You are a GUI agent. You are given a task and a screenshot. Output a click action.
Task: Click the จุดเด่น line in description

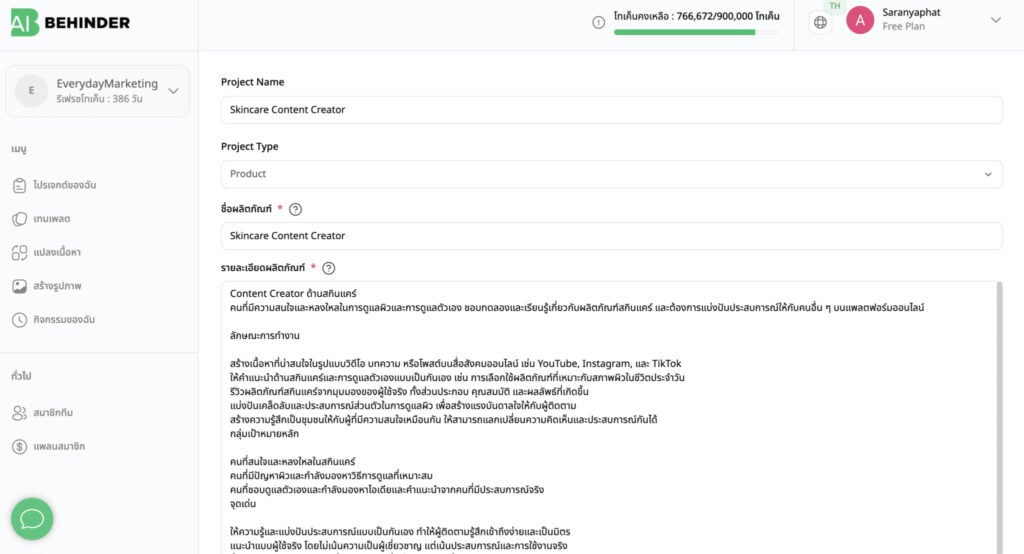pos(243,504)
